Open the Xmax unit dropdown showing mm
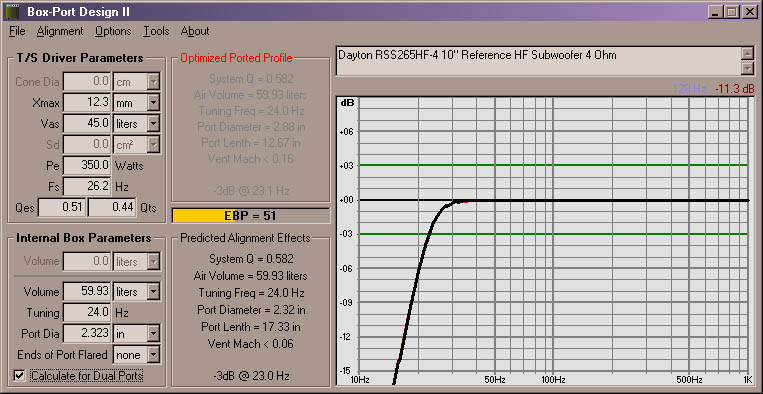763x394 pixels. click(x=153, y=103)
